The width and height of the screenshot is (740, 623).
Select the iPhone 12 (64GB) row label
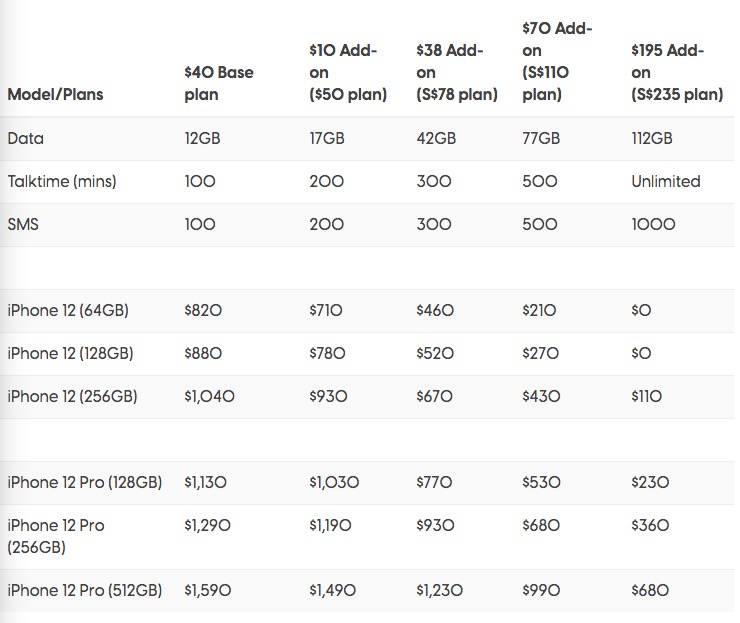(68, 311)
